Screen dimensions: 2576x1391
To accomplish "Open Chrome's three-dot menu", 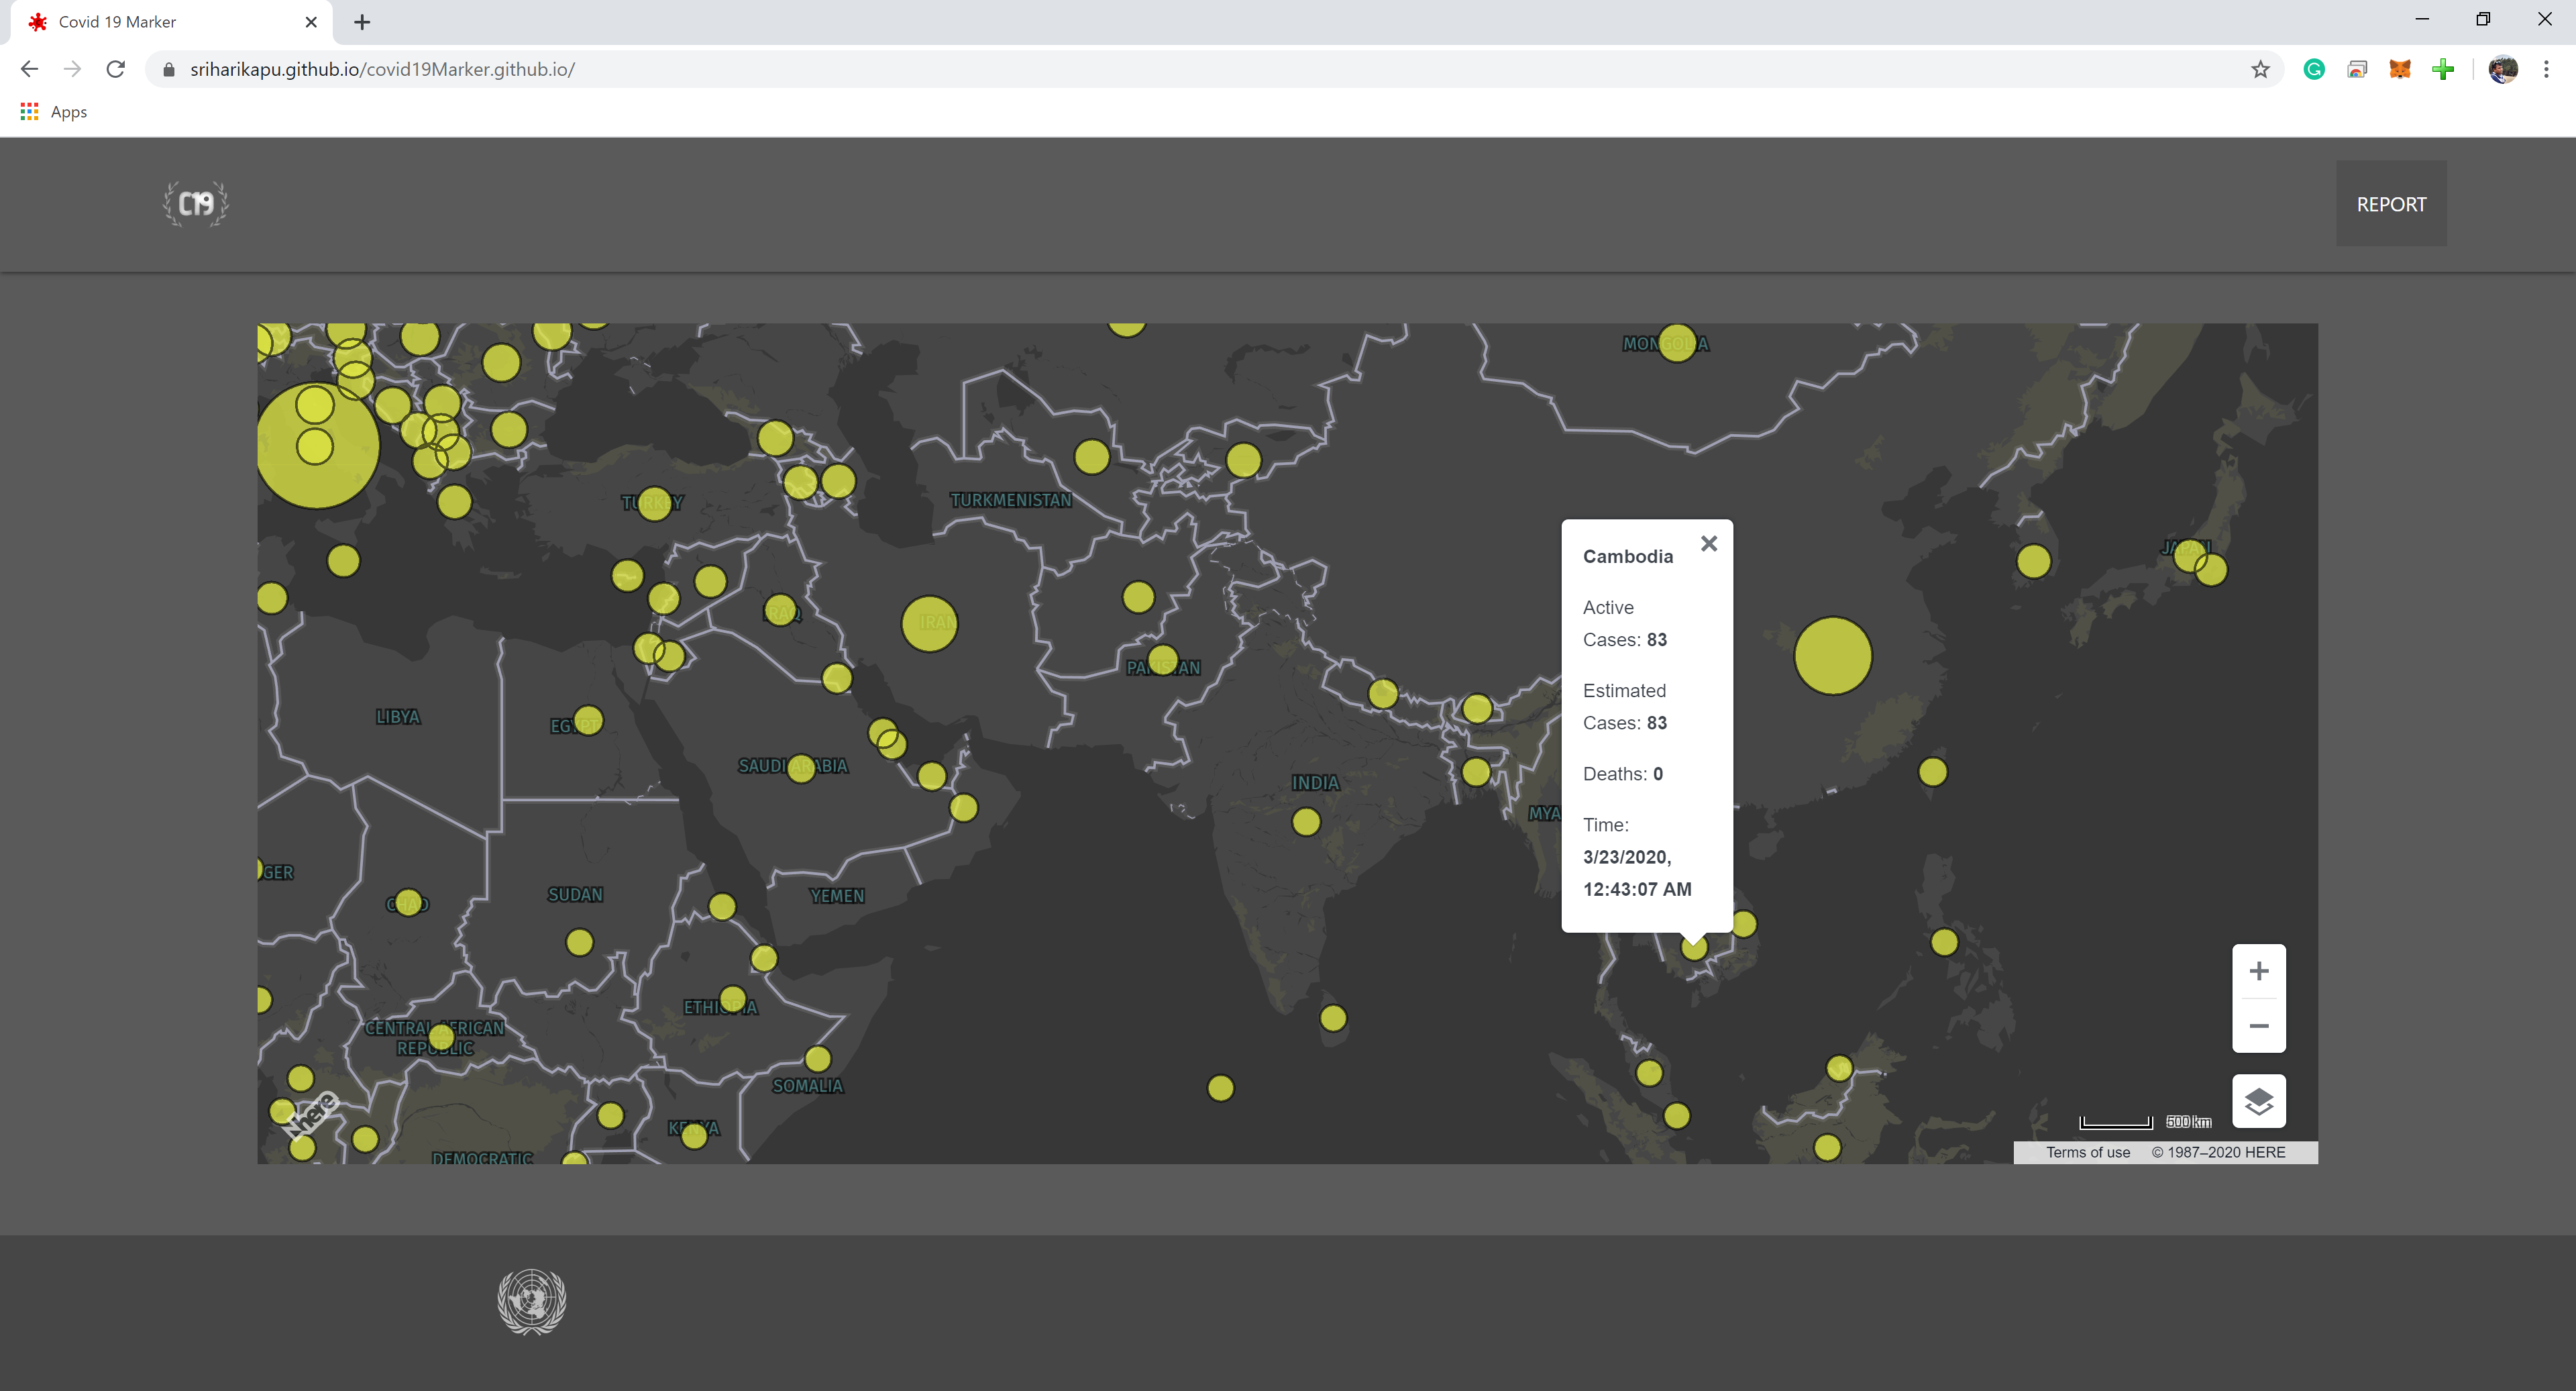I will (x=2546, y=69).
